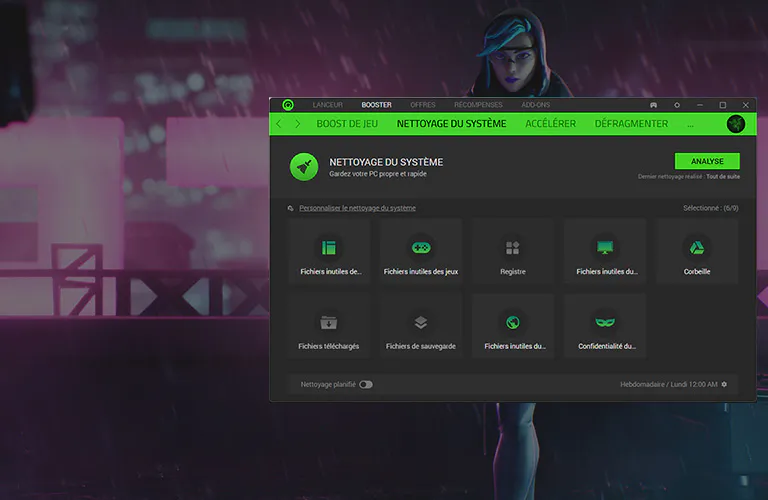Select the Registre tile
Viewport: 768px width, 500px height.
point(513,252)
